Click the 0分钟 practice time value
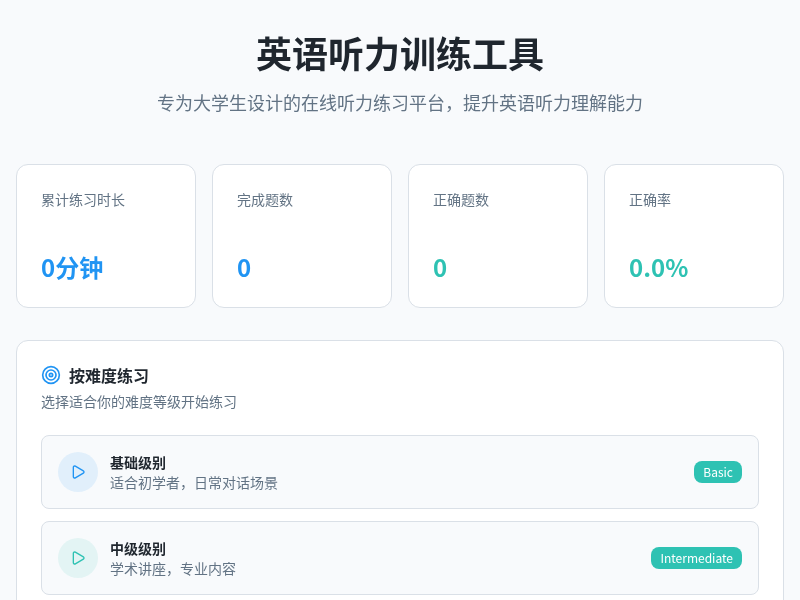The height and width of the screenshot is (600, 800). 69,268
